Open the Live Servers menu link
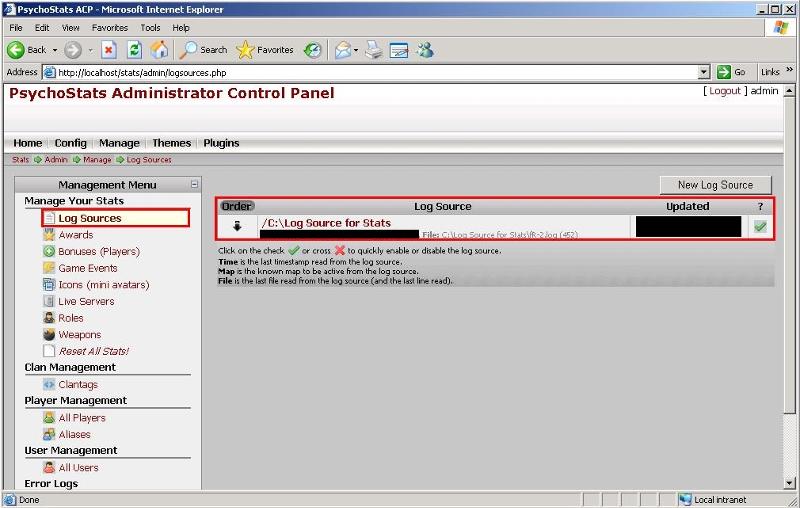 tap(86, 301)
